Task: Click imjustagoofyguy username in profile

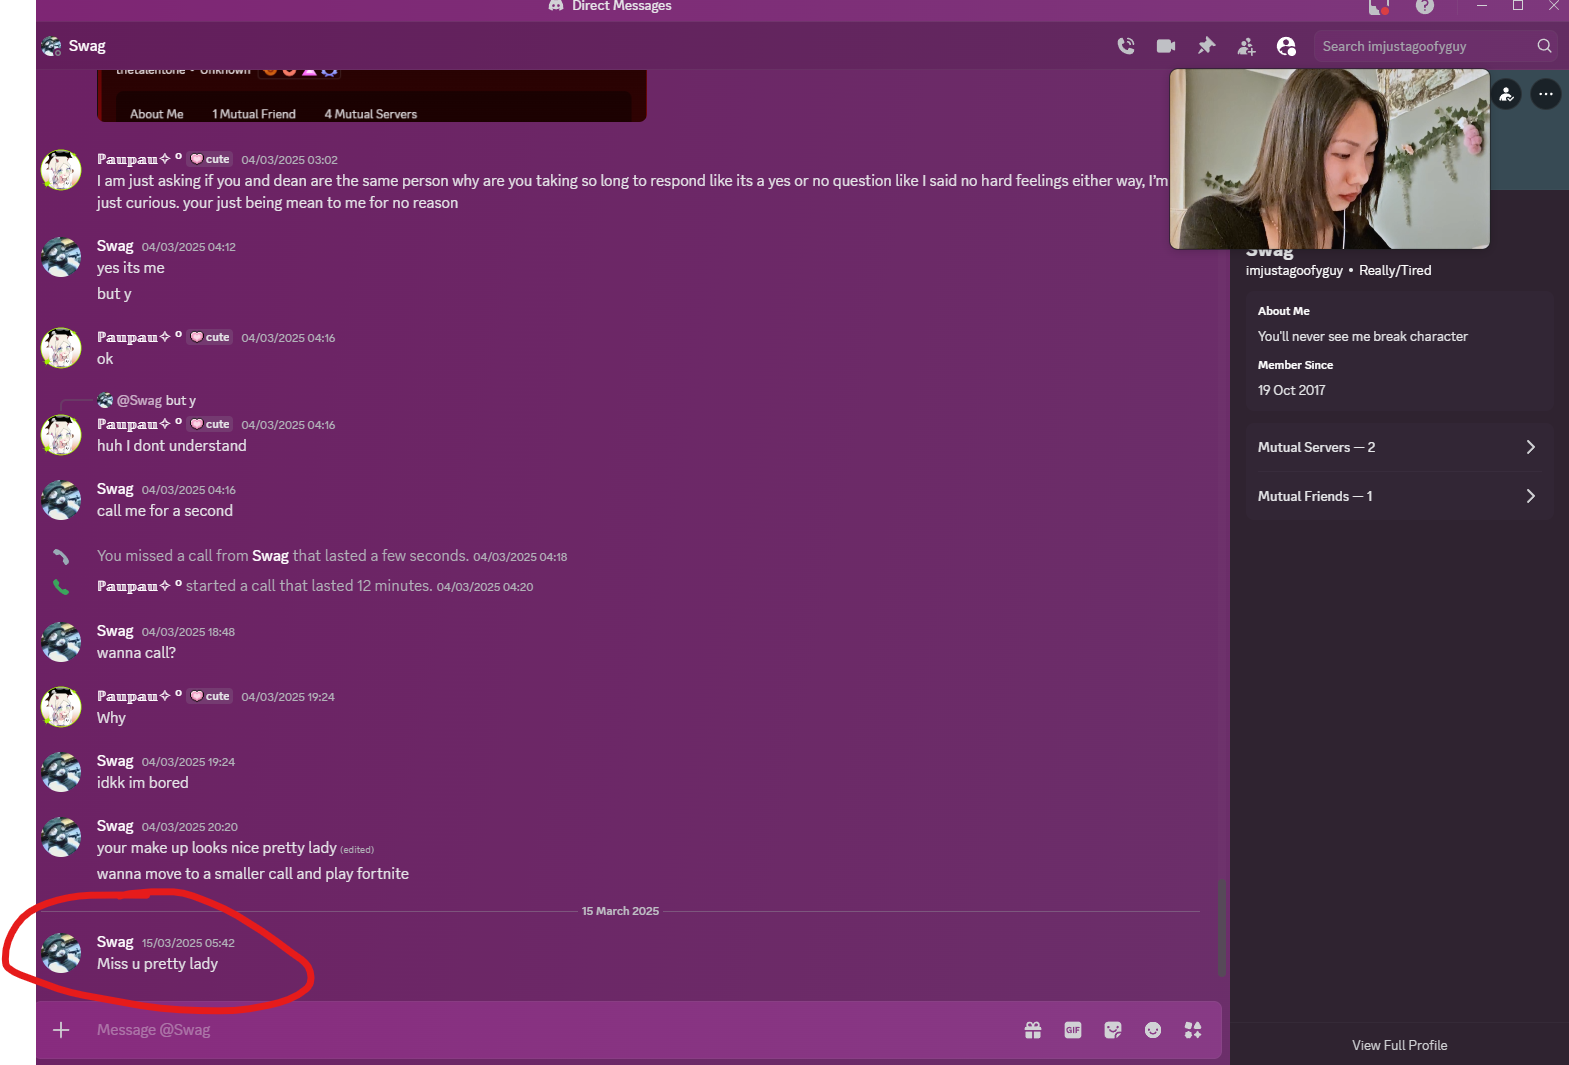Action: click(x=1294, y=270)
